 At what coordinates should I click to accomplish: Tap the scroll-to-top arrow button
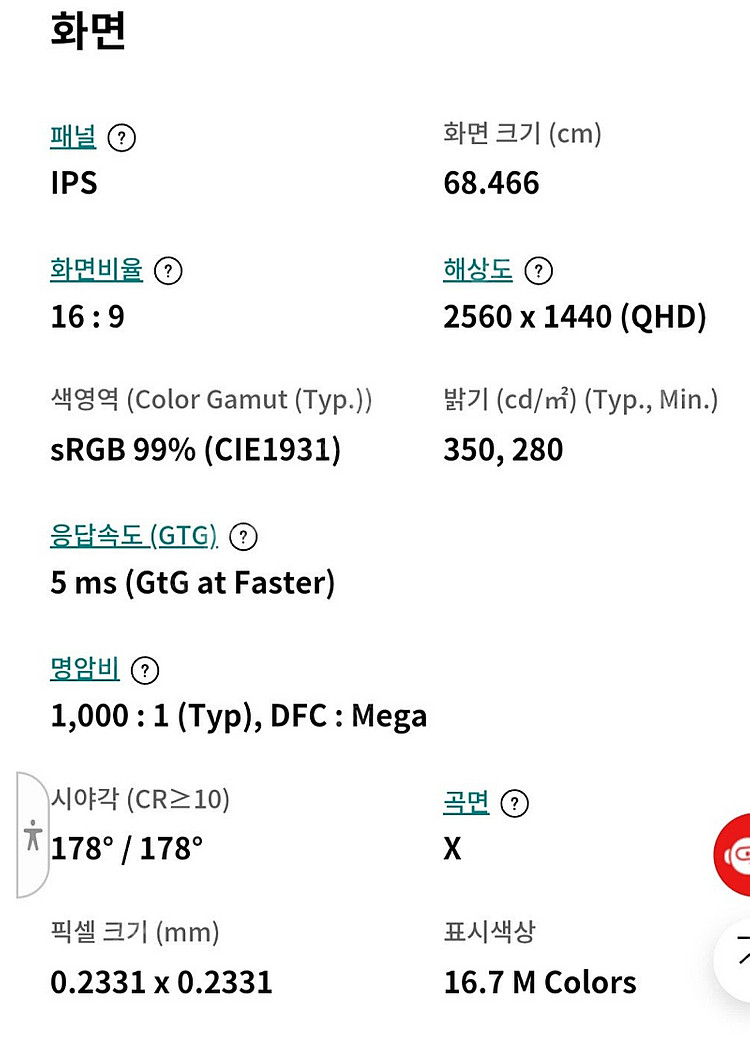(x=734, y=959)
